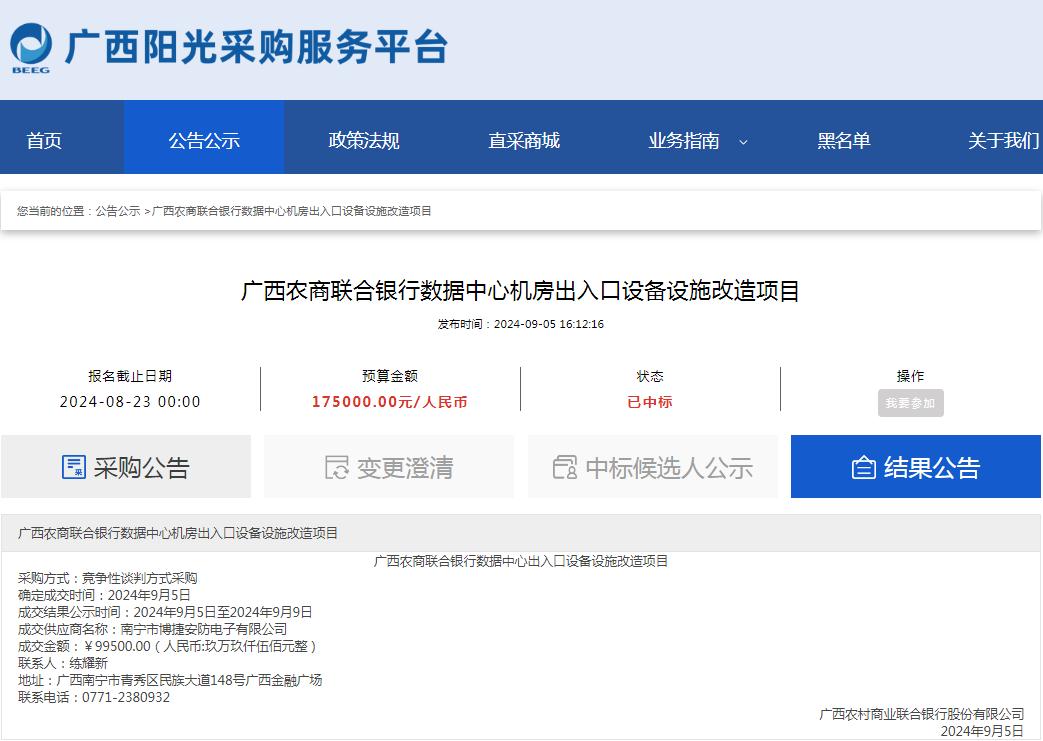
Task: Click supplier name 南宁市博捷安防电子有限公司
Action: [x=204, y=629]
